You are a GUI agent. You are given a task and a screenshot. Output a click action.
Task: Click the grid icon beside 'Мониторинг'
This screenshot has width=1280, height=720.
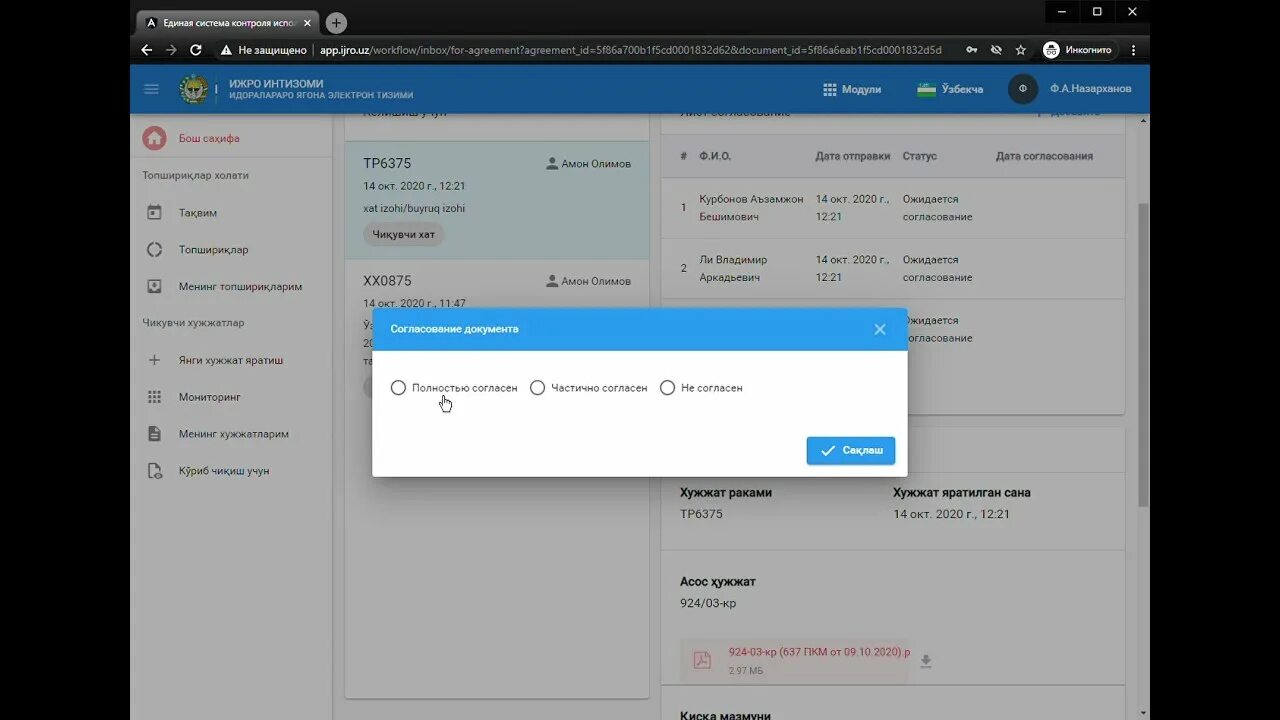[154, 397]
